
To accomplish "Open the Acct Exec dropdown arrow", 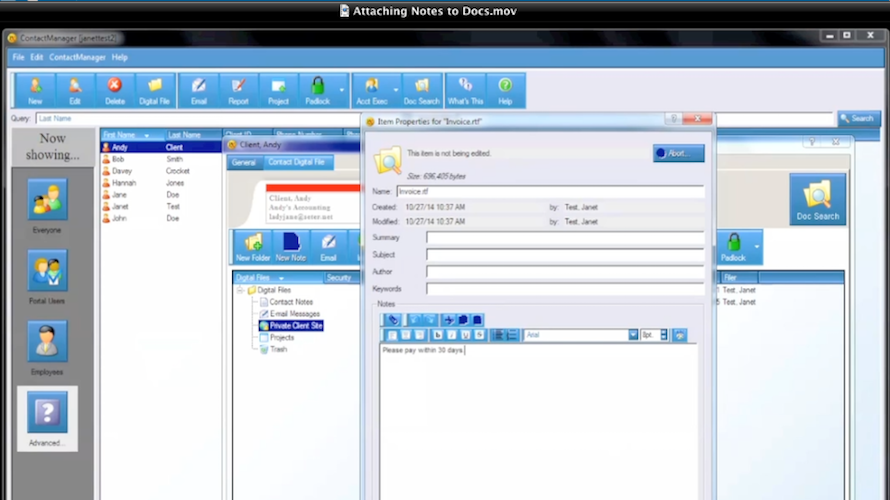I will (396, 90).
